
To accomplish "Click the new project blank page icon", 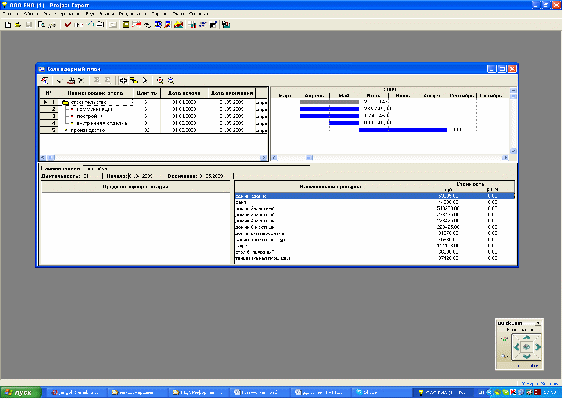I will tap(8, 25).
